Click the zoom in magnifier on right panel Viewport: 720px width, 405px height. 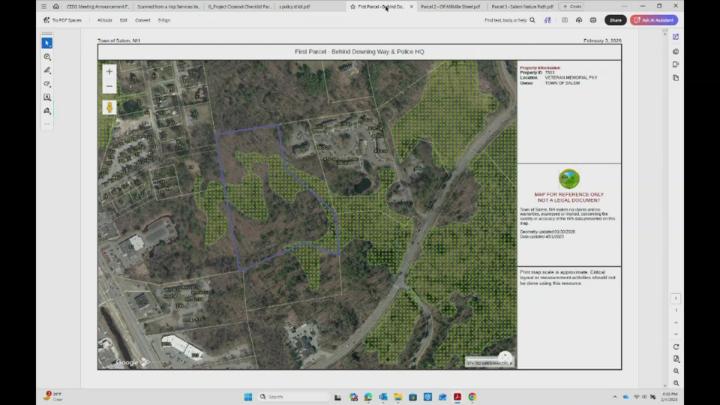click(x=677, y=371)
